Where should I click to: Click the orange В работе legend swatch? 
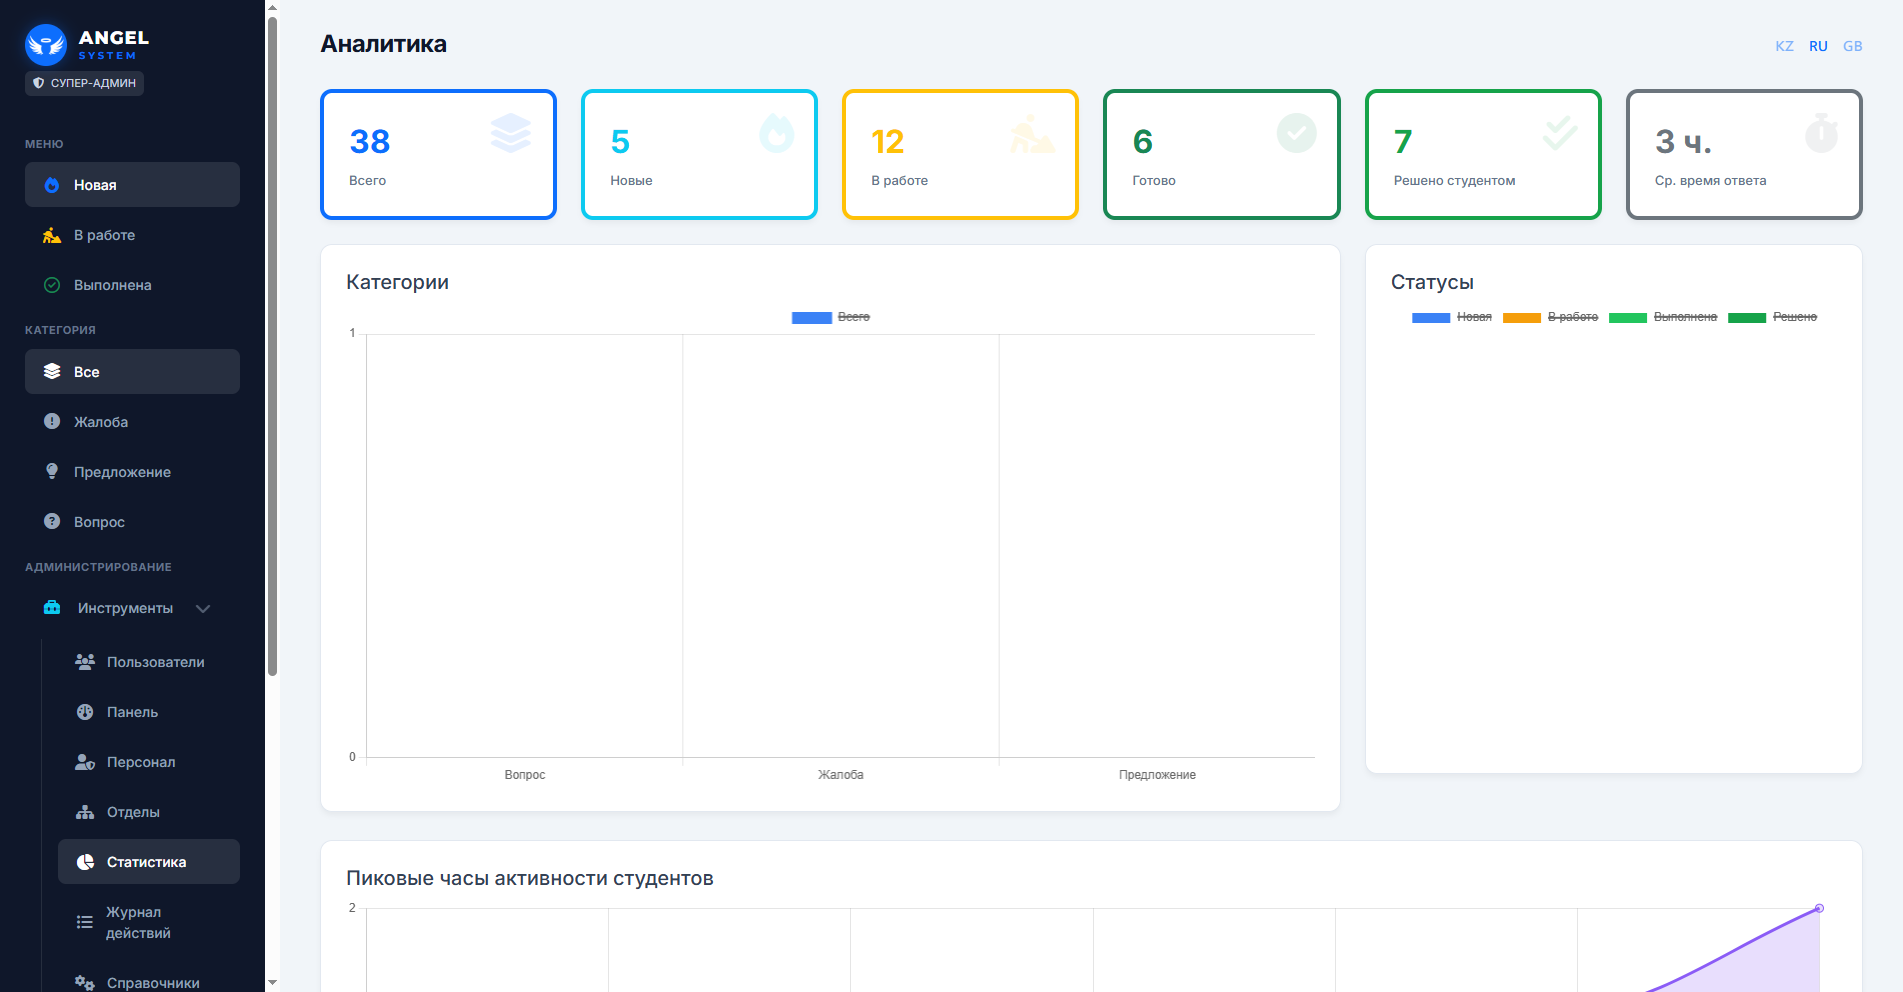coord(1521,318)
